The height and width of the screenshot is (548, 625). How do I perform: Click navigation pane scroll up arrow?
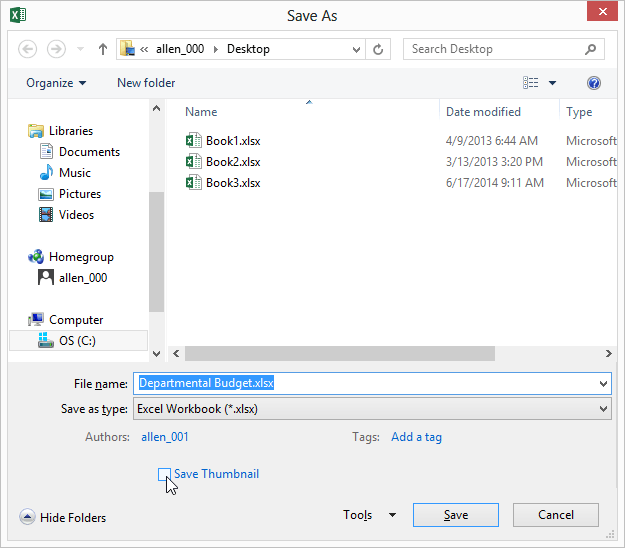157,108
